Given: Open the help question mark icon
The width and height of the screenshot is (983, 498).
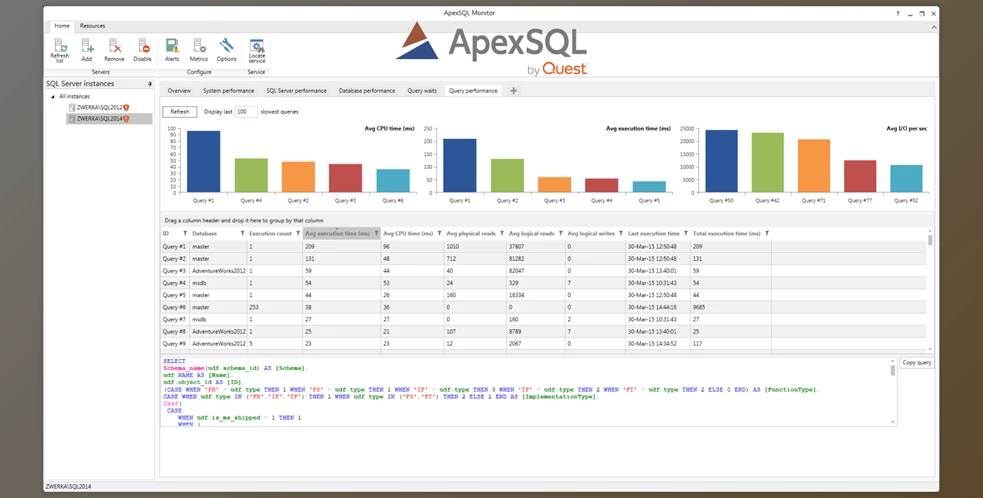Looking at the screenshot, I should (898, 13).
